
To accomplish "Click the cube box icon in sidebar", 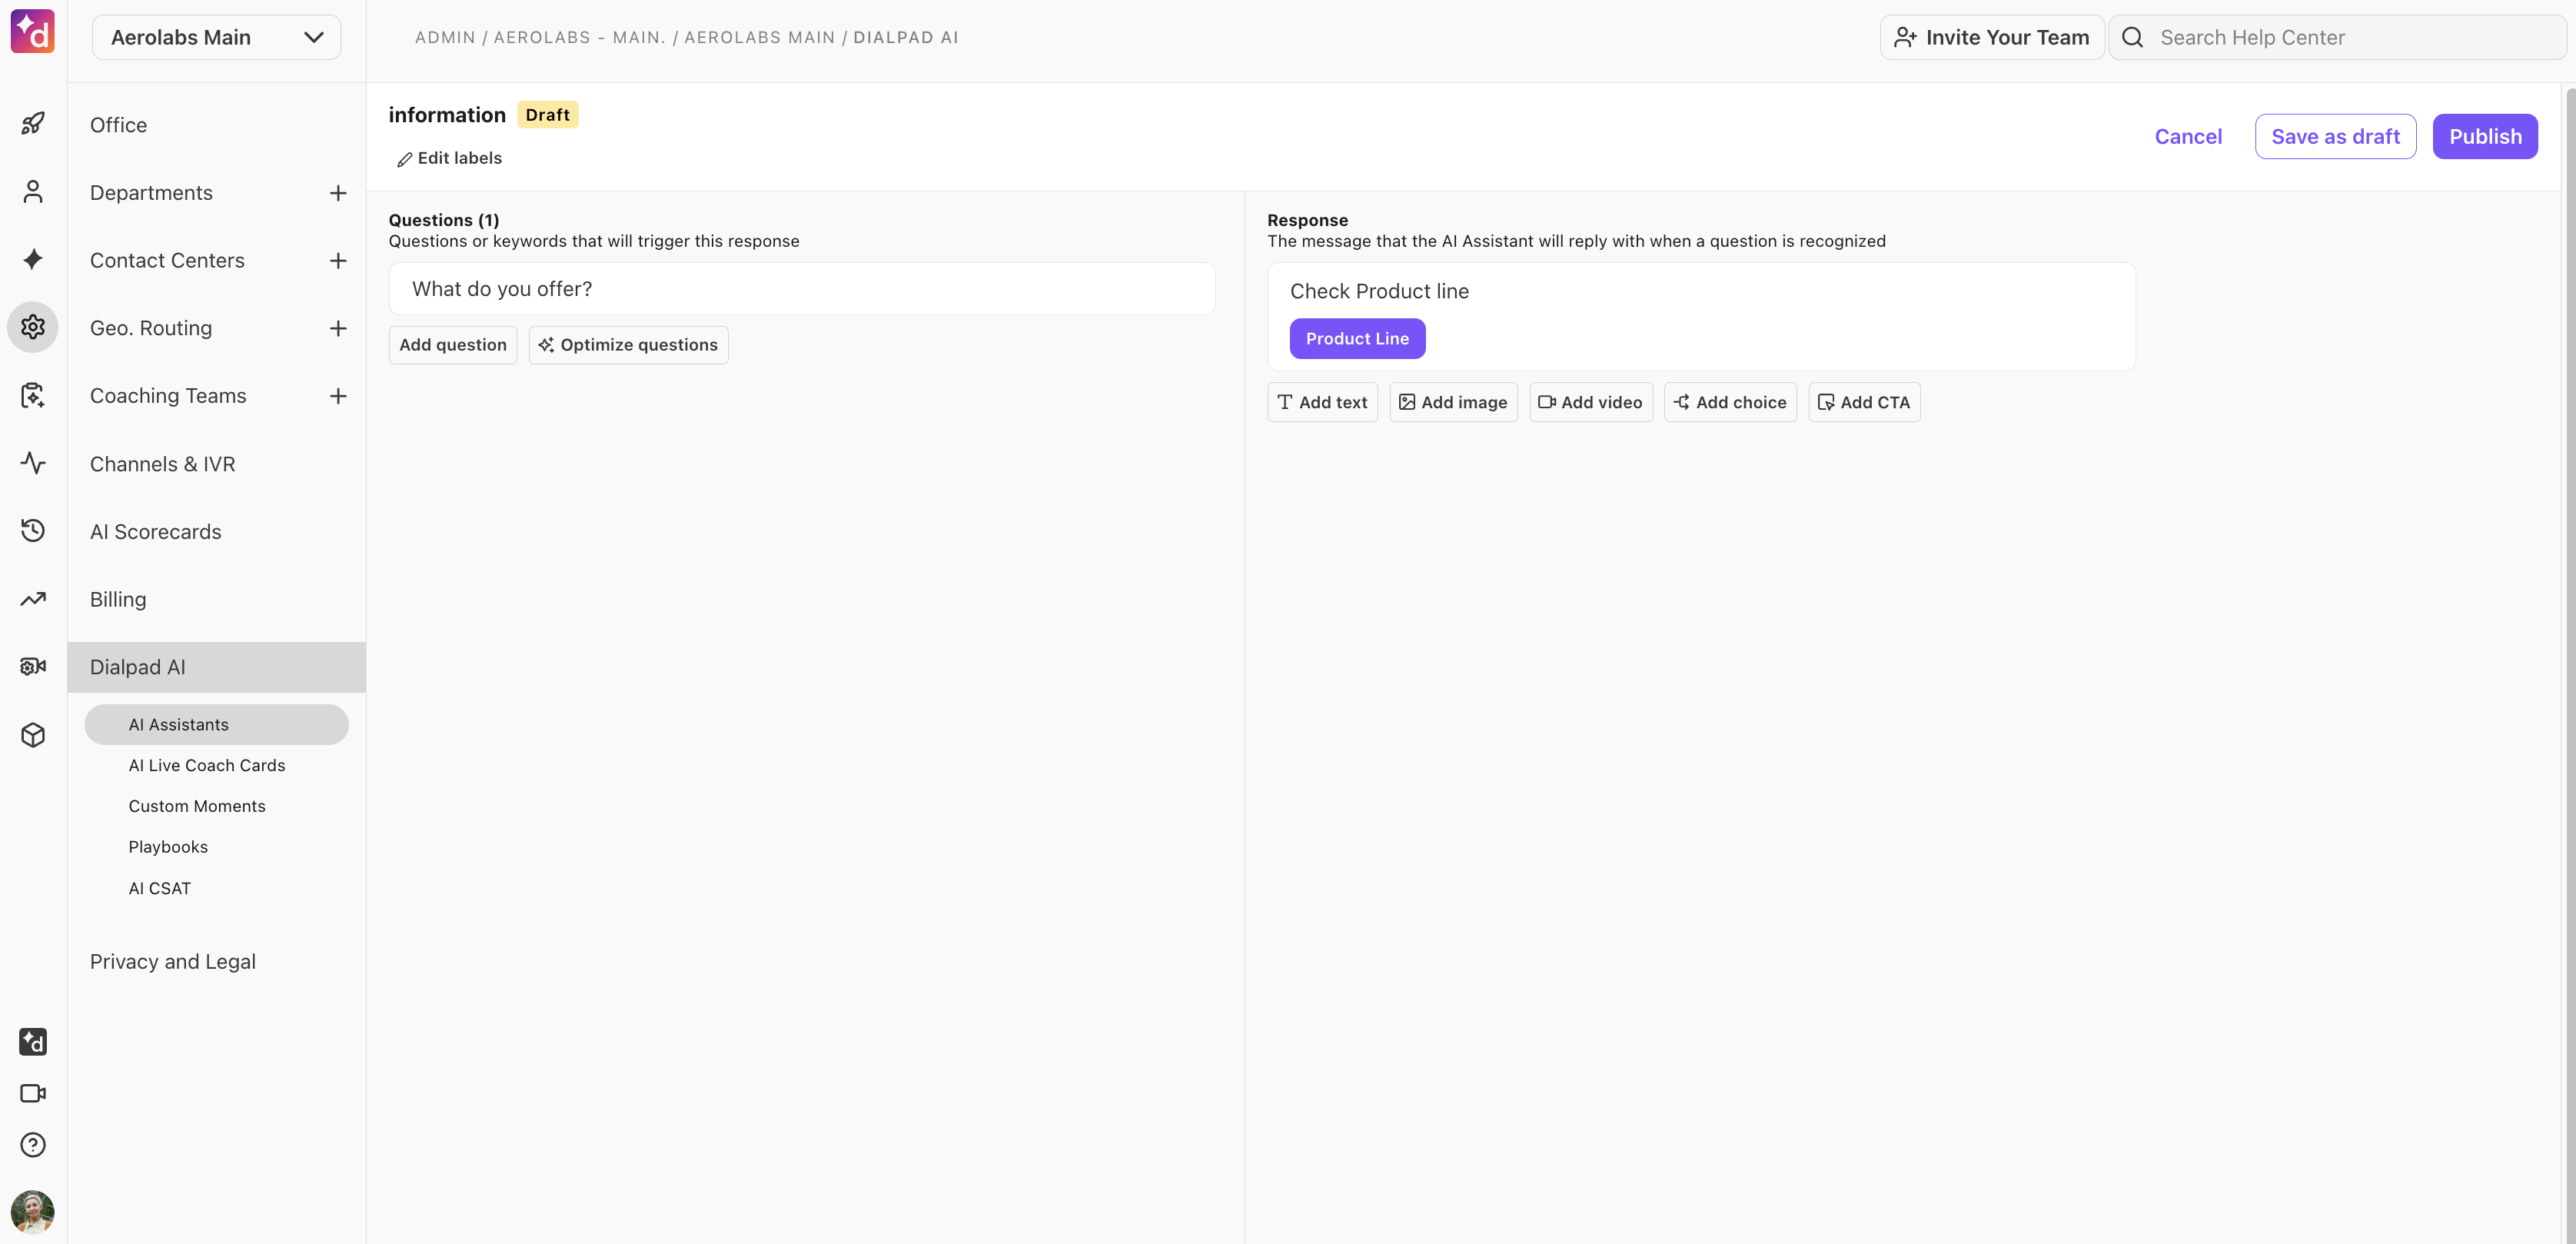I will [x=33, y=735].
